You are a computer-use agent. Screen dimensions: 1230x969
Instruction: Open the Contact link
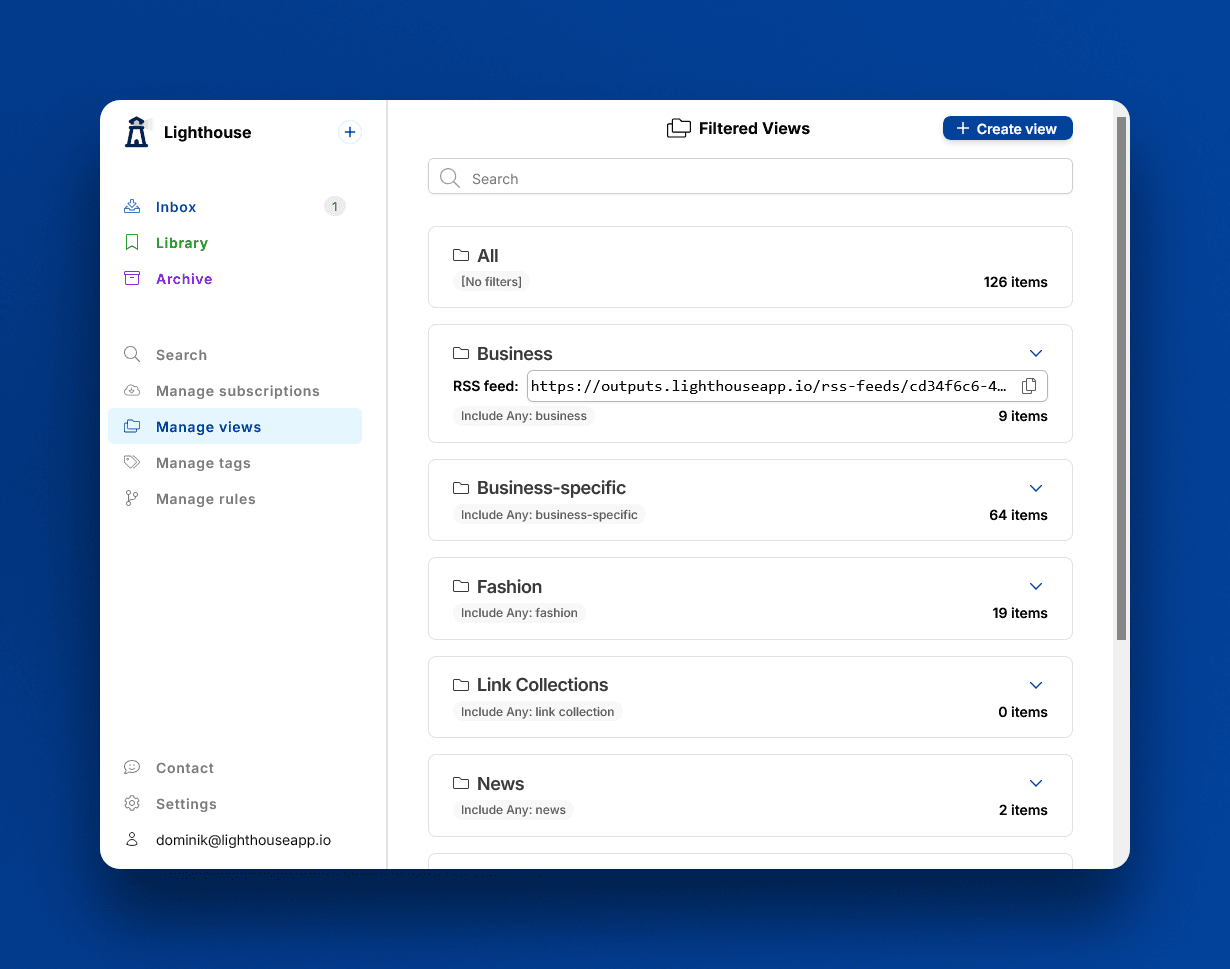pyautogui.click(x=184, y=768)
